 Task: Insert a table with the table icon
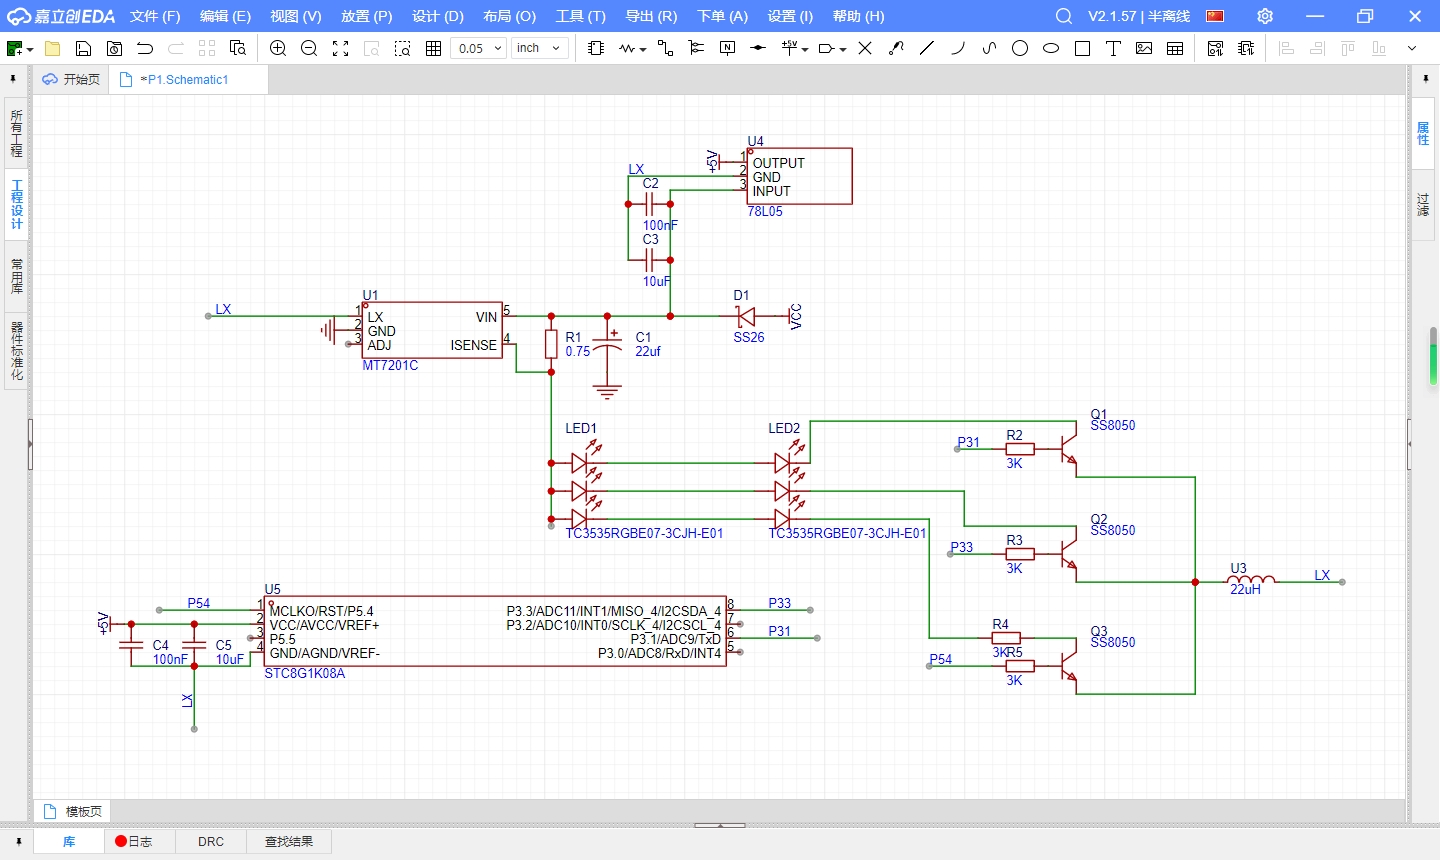tap(1175, 48)
